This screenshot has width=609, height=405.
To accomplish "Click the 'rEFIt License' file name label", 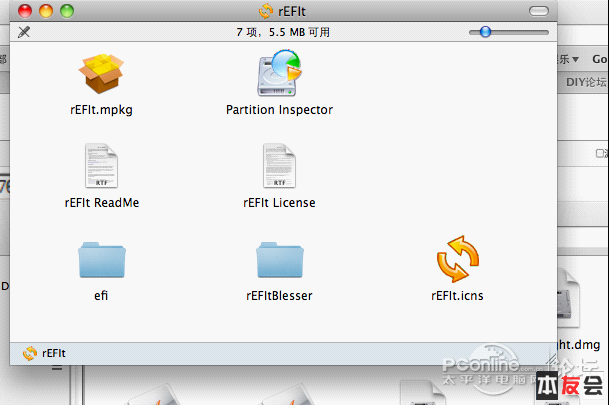I will (279, 203).
